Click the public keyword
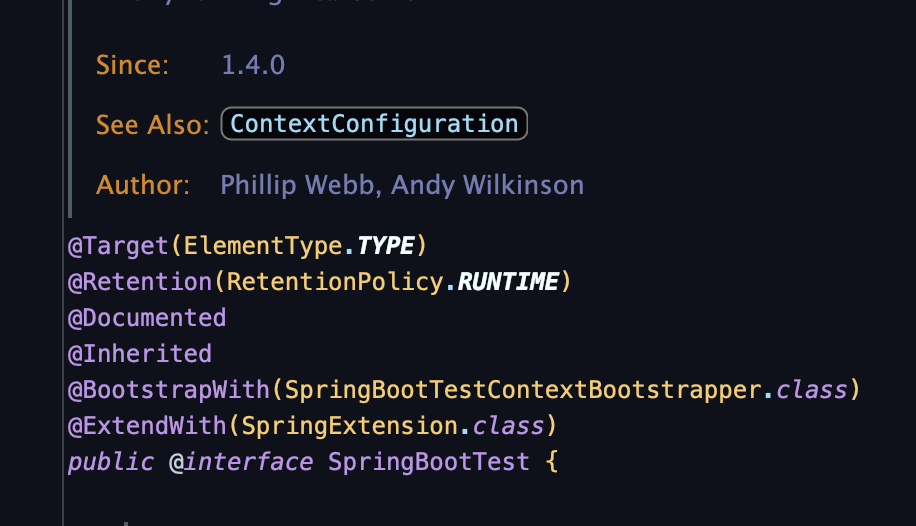Screen dimensions: 916x526 pos(111,462)
